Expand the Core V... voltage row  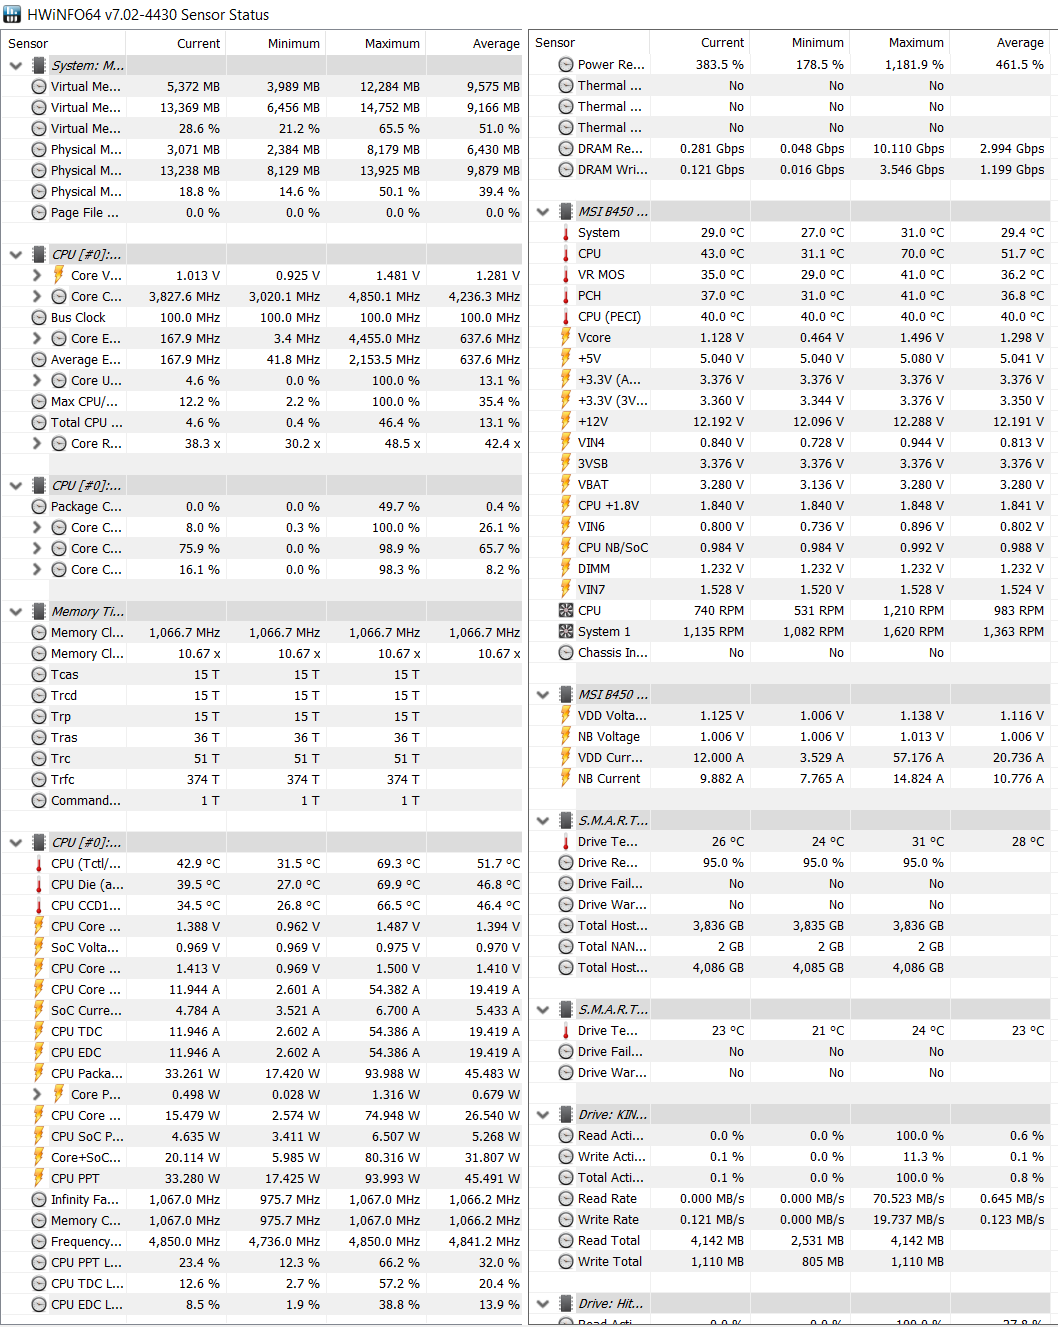coord(36,275)
